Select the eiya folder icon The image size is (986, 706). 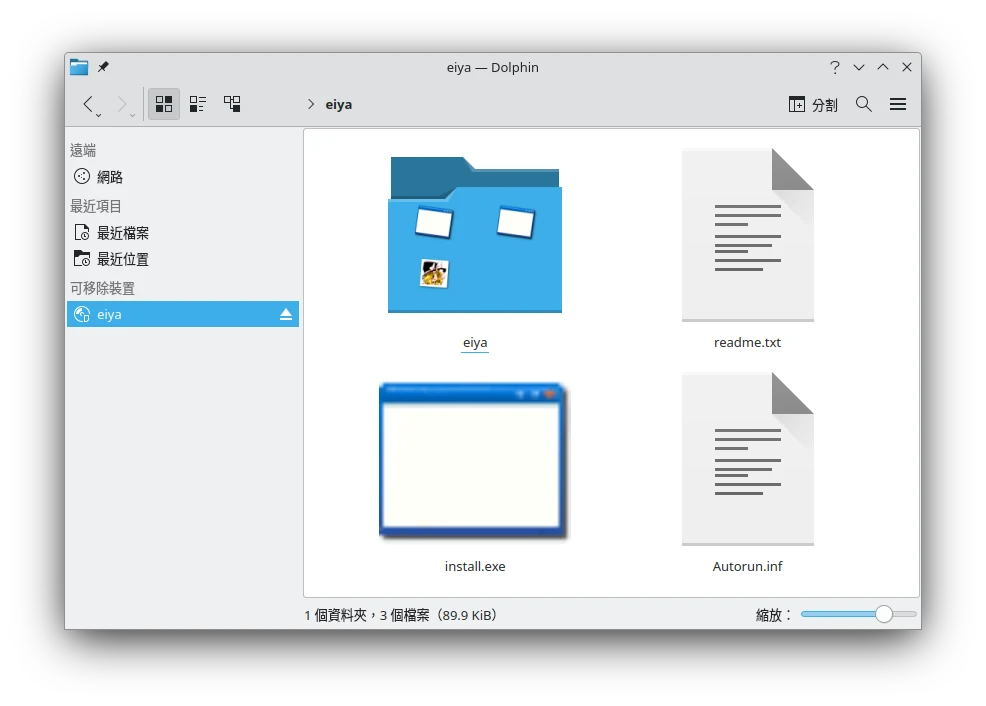click(475, 236)
